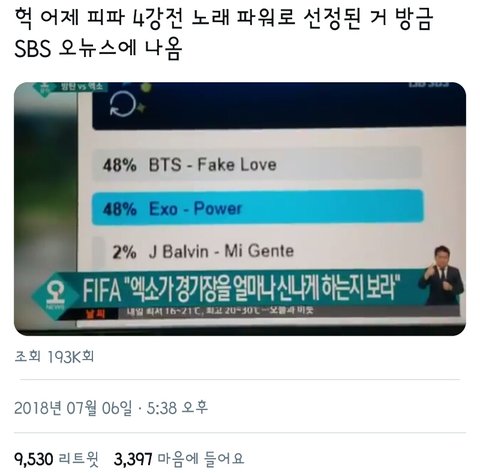Click the 48% beside Exo - Power
This screenshot has height=473, width=480.
(119, 209)
